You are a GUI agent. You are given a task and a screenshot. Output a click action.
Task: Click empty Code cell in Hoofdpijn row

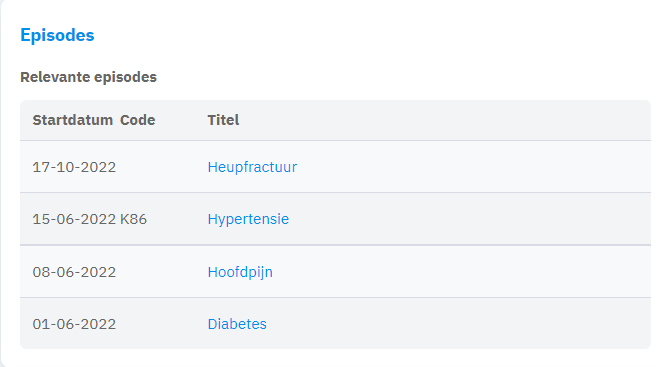161,272
